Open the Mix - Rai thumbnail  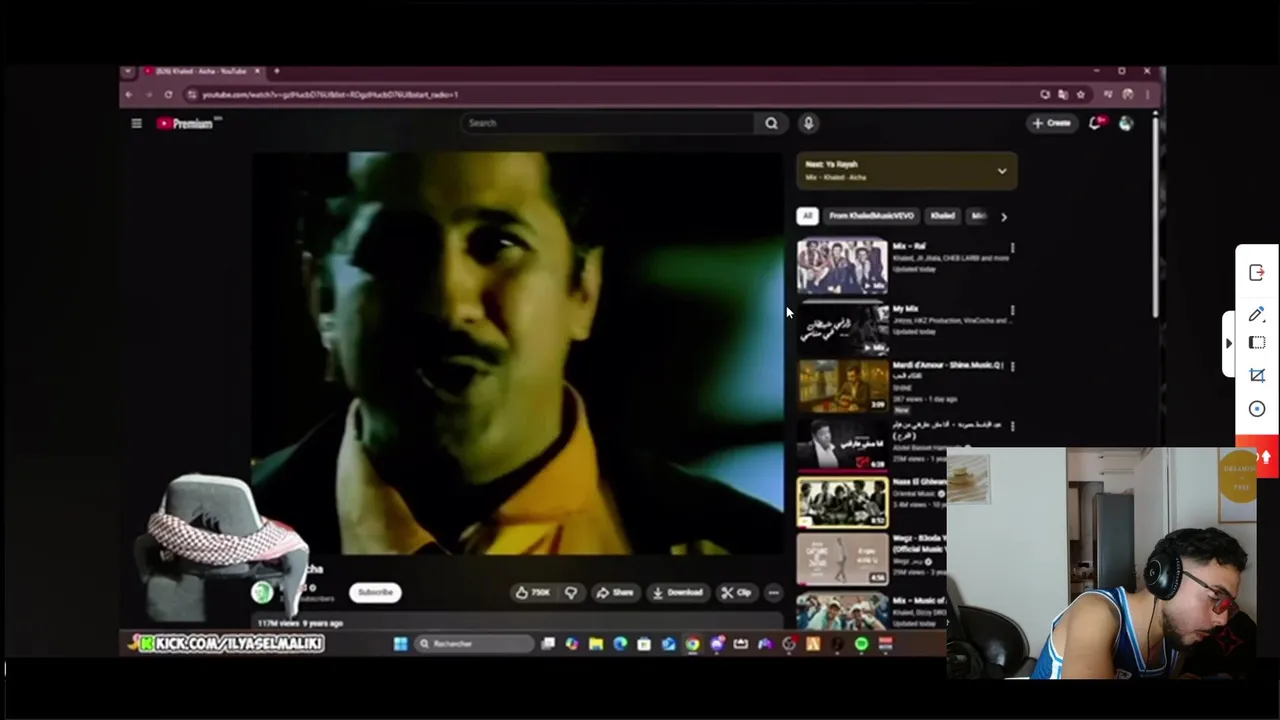[x=842, y=266]
